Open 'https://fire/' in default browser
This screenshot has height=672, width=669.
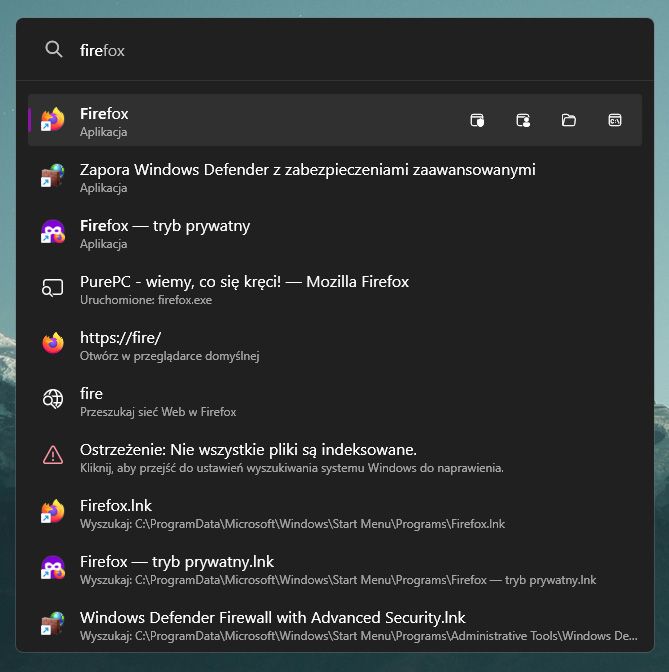[x=335, y=344]
